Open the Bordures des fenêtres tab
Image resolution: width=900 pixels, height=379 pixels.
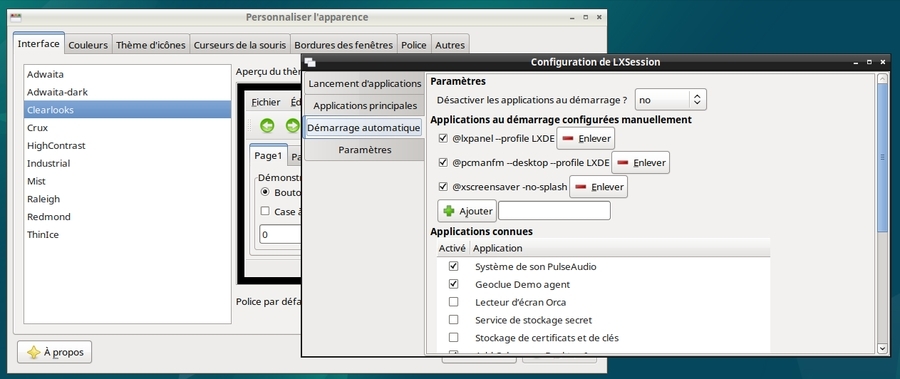pyautogui.click(x=344, y=45)
